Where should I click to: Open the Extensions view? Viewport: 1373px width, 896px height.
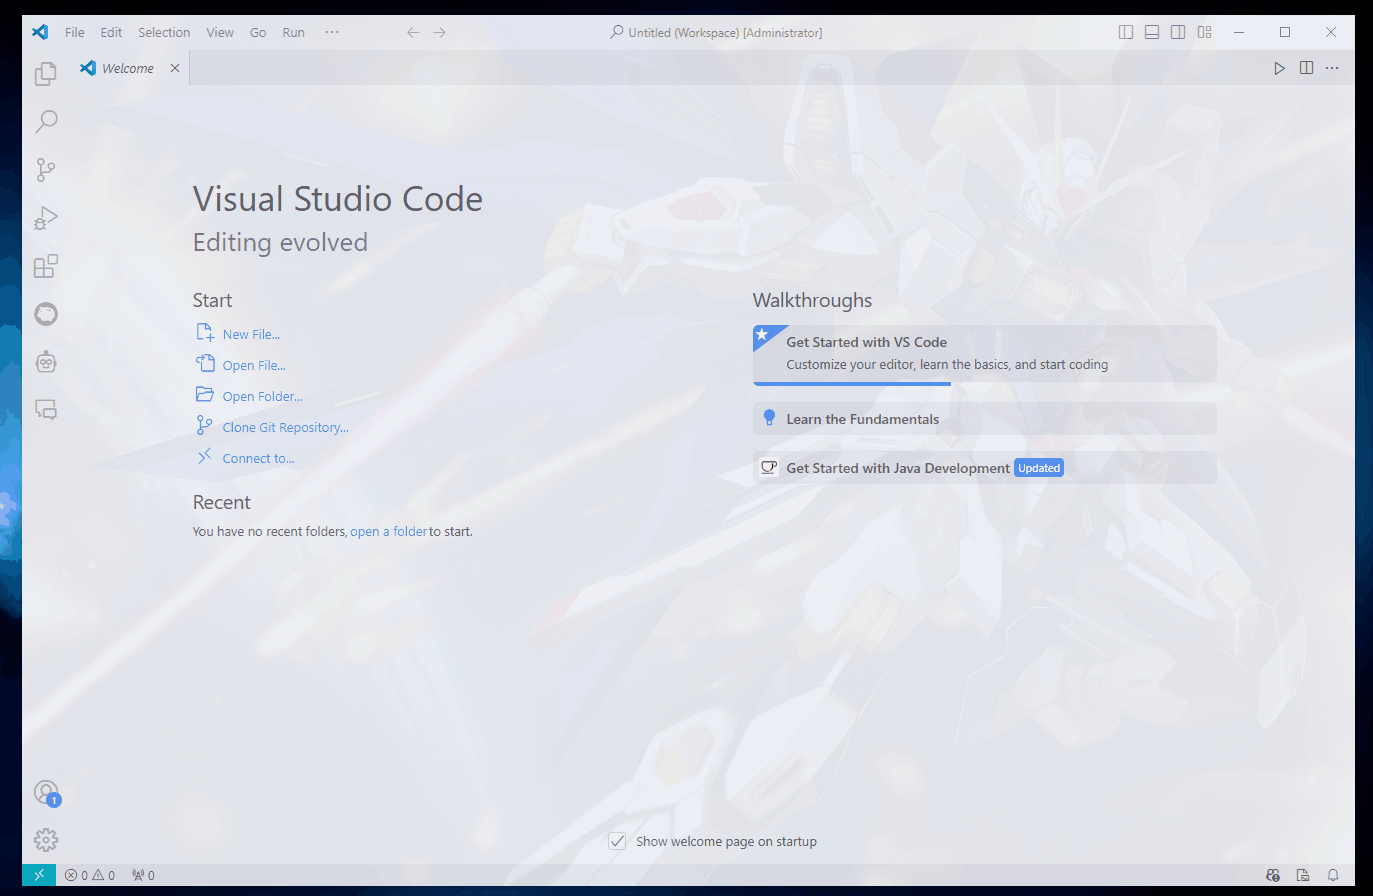(46, 266)
